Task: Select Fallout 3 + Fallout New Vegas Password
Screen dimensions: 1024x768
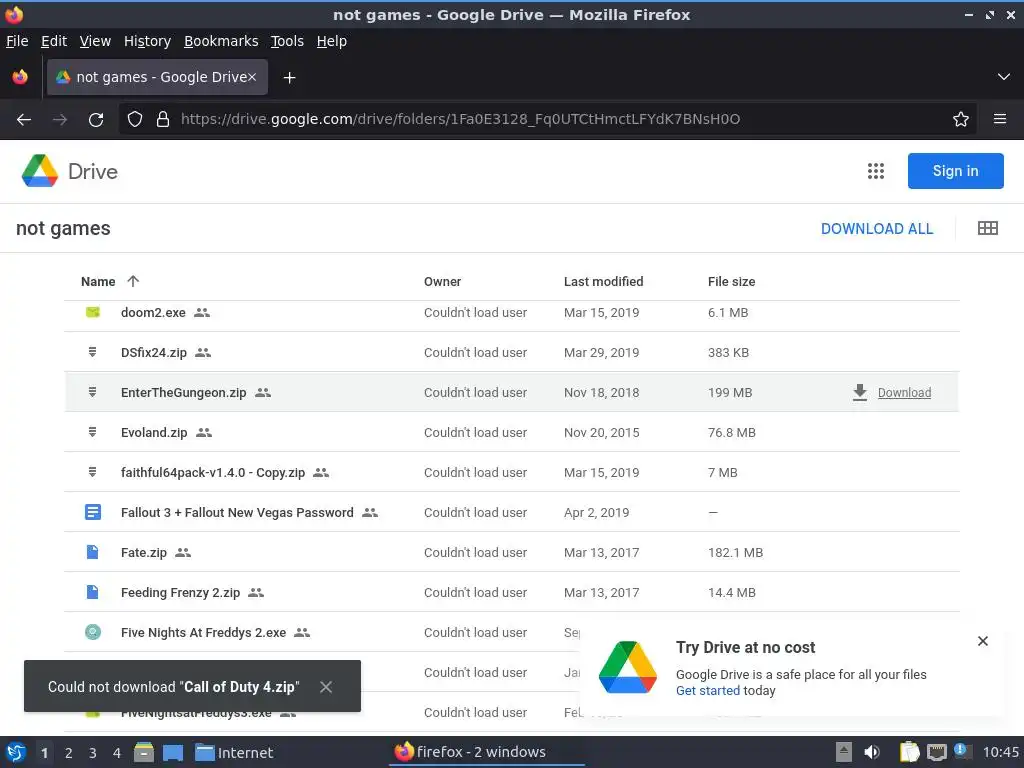Action: tap(237, 513)
